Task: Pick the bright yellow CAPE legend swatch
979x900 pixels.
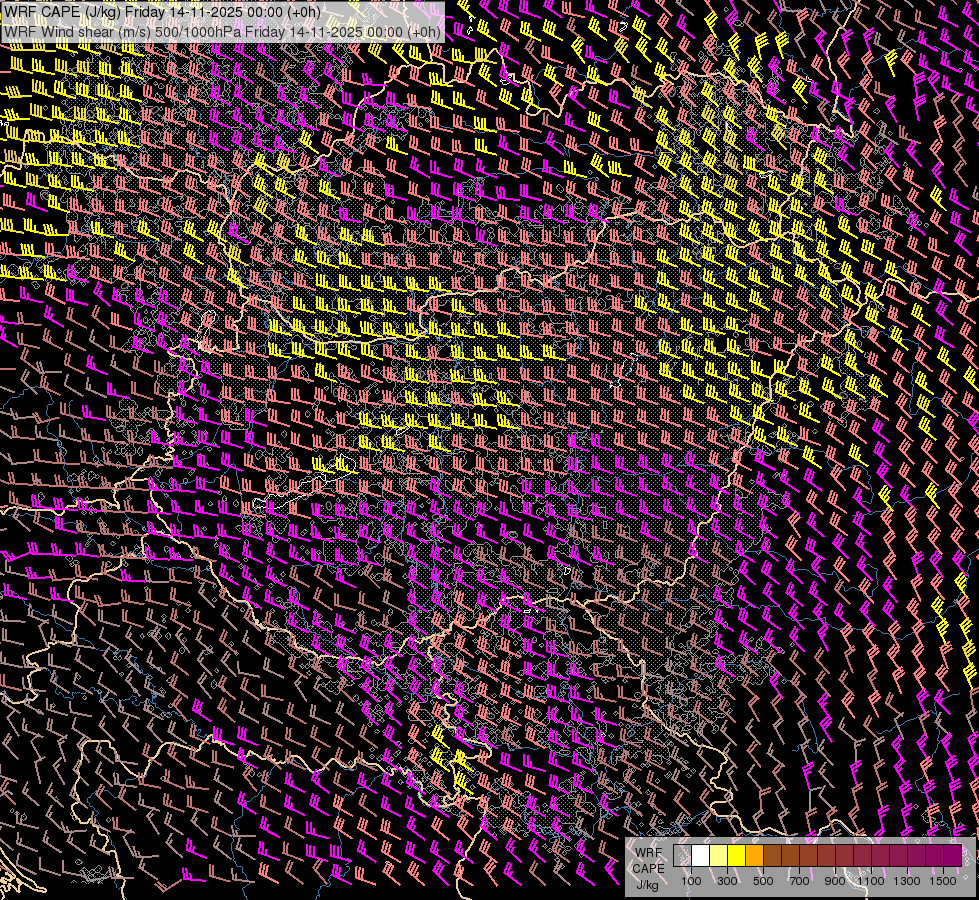Action: coord(736,856)
